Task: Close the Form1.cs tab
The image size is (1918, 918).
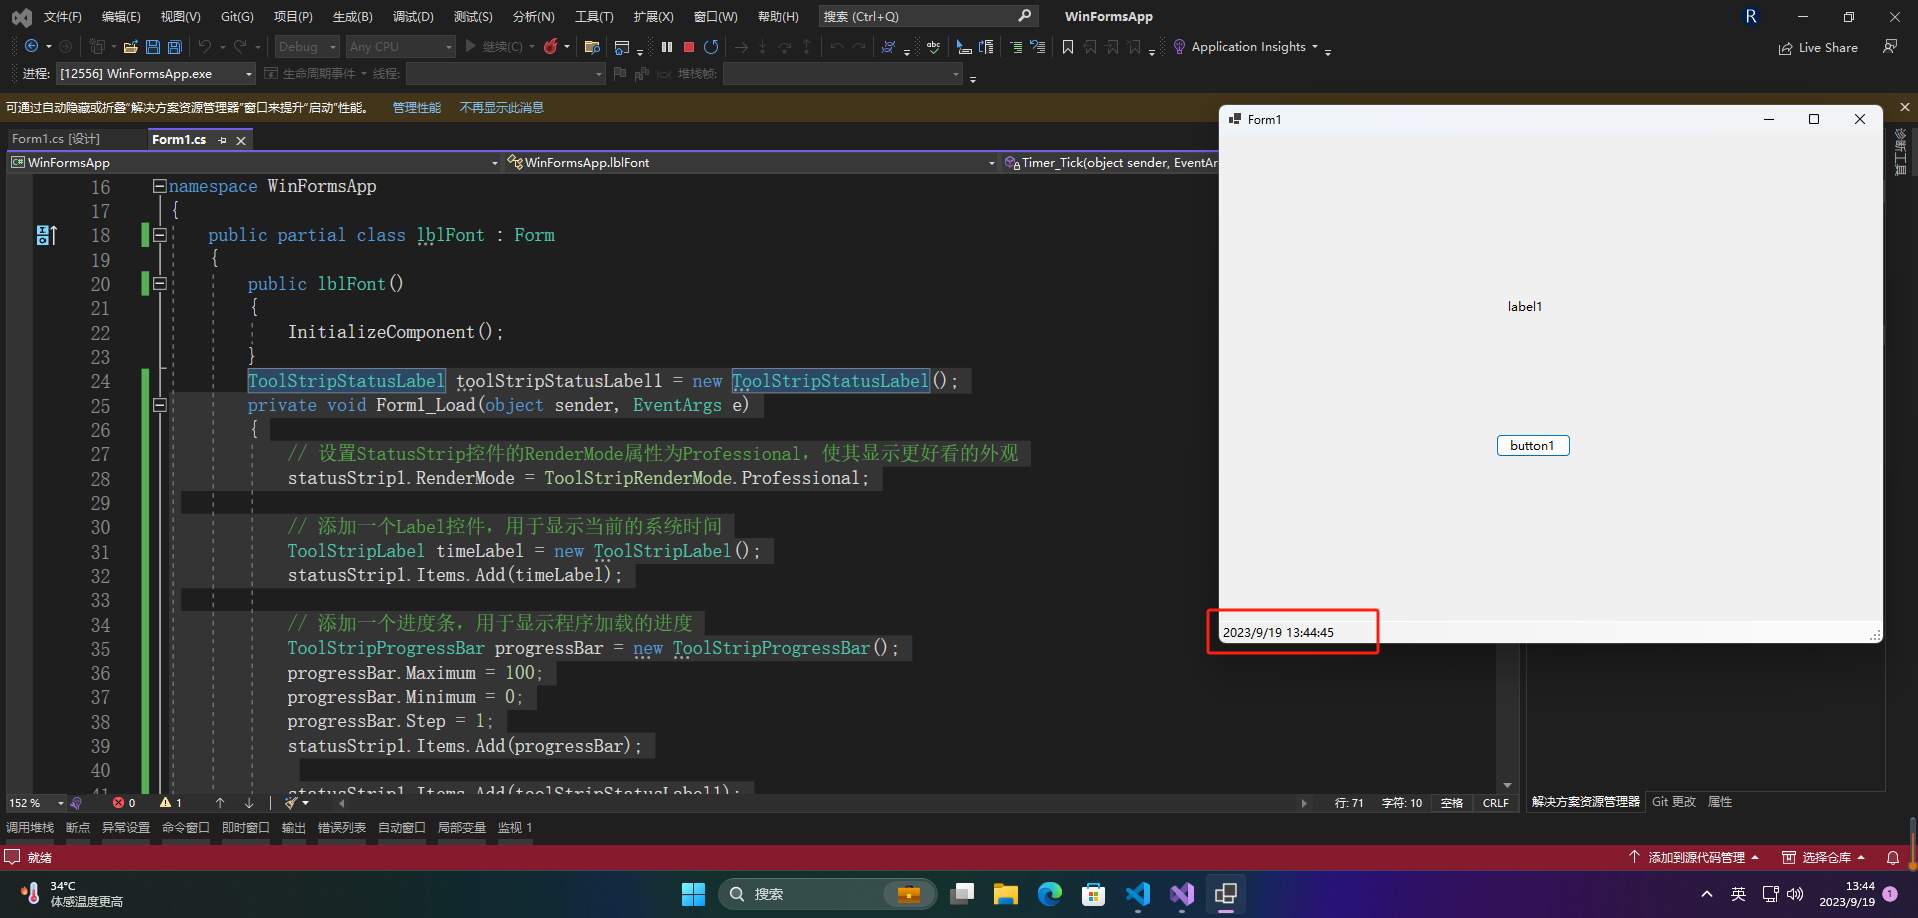Action: click(x=241, y=140)
